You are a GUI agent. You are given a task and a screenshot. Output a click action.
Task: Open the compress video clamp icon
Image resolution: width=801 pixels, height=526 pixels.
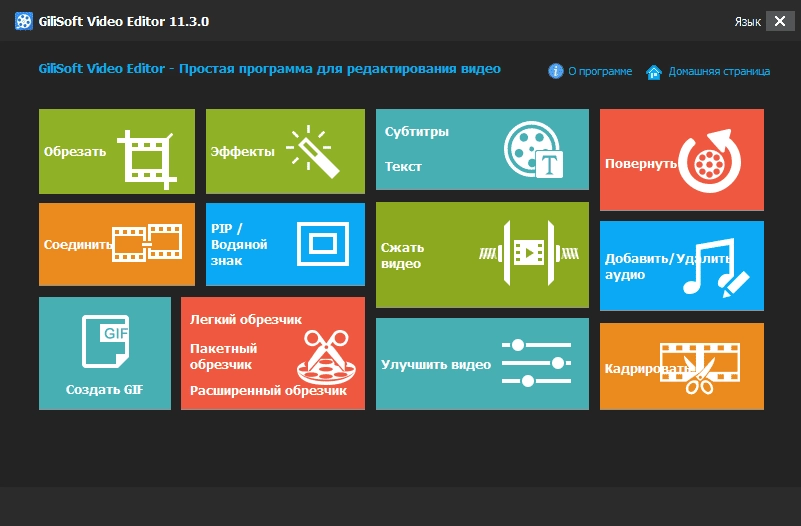click(529, 253)
